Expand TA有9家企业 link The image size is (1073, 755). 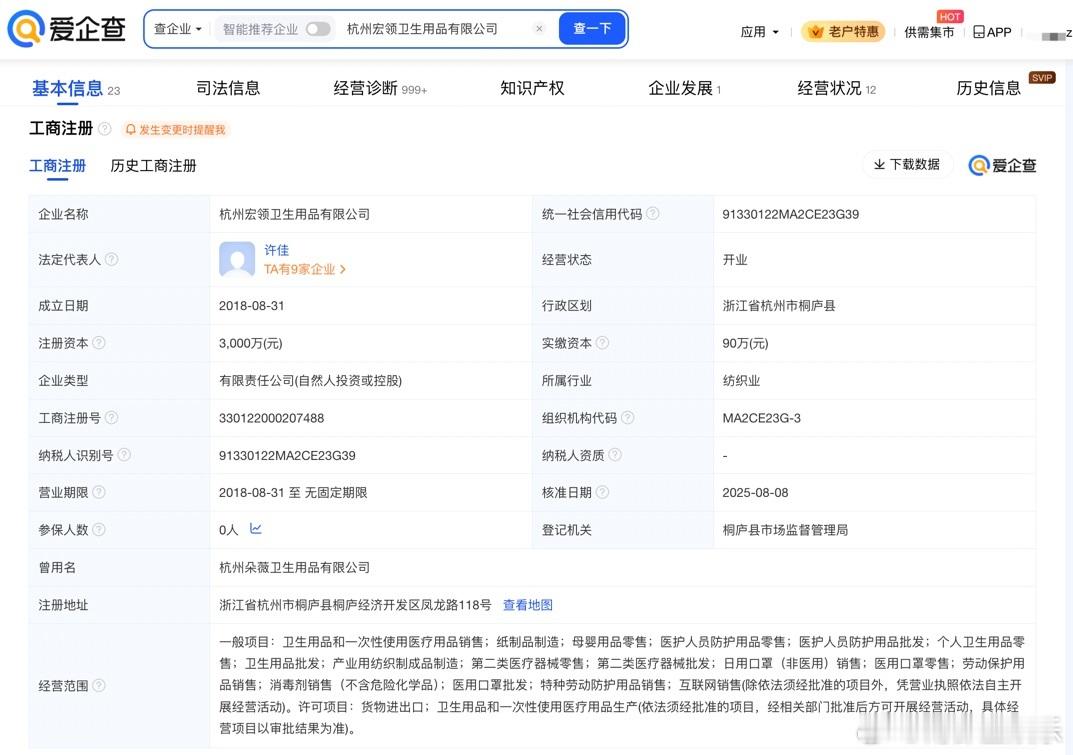(305, 270)
